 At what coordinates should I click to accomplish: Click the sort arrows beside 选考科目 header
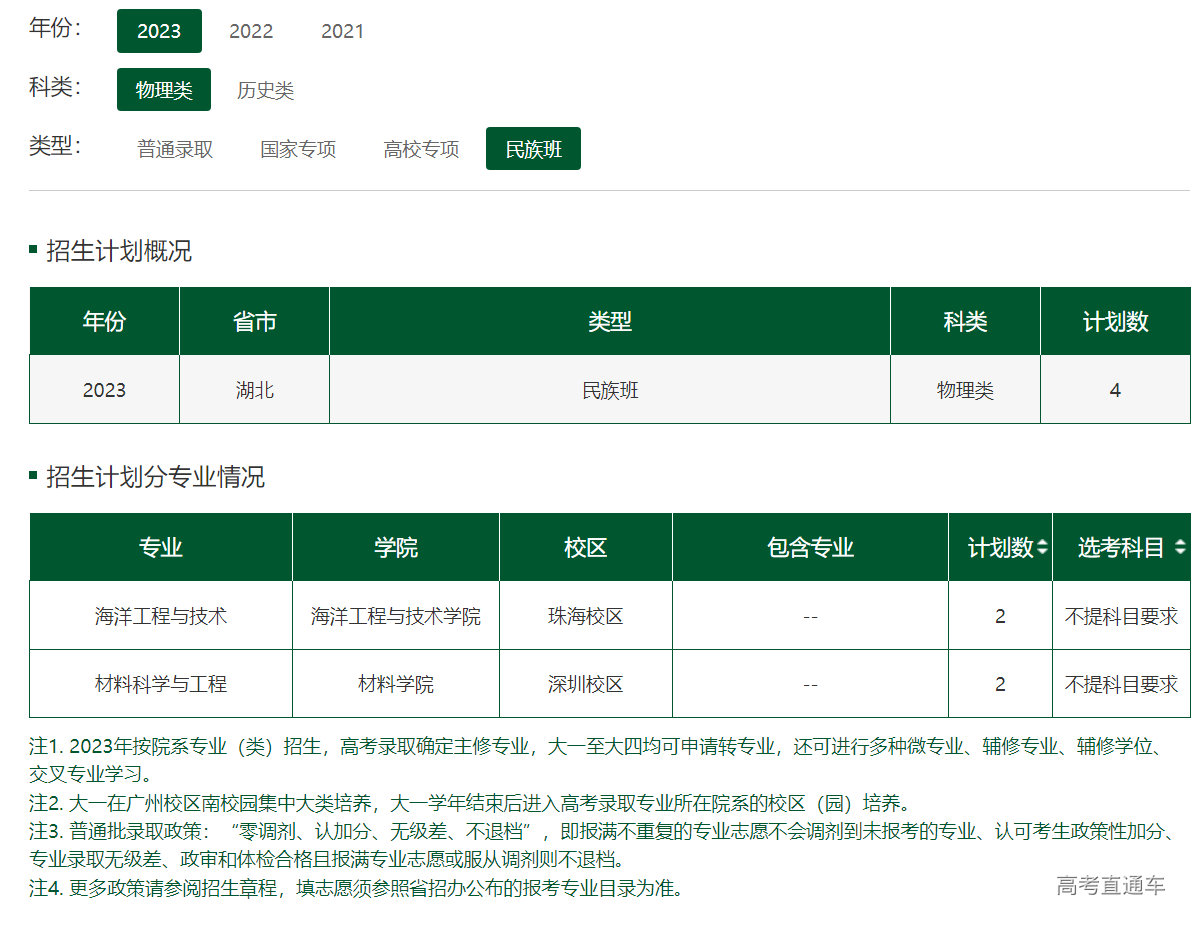click(1180, 548)
